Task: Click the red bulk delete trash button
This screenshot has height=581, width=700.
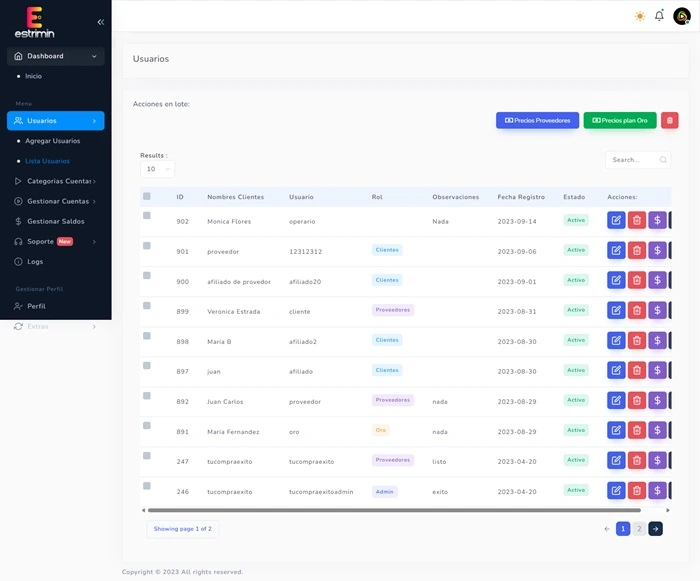Action: point(670,120)
